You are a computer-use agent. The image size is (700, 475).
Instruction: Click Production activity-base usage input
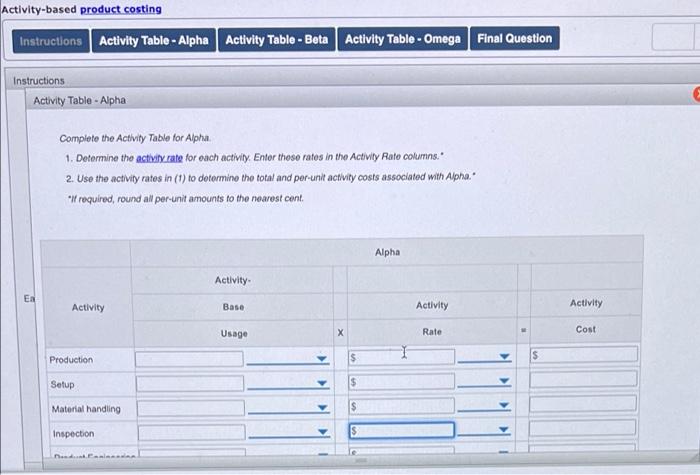tap(189, 358)
